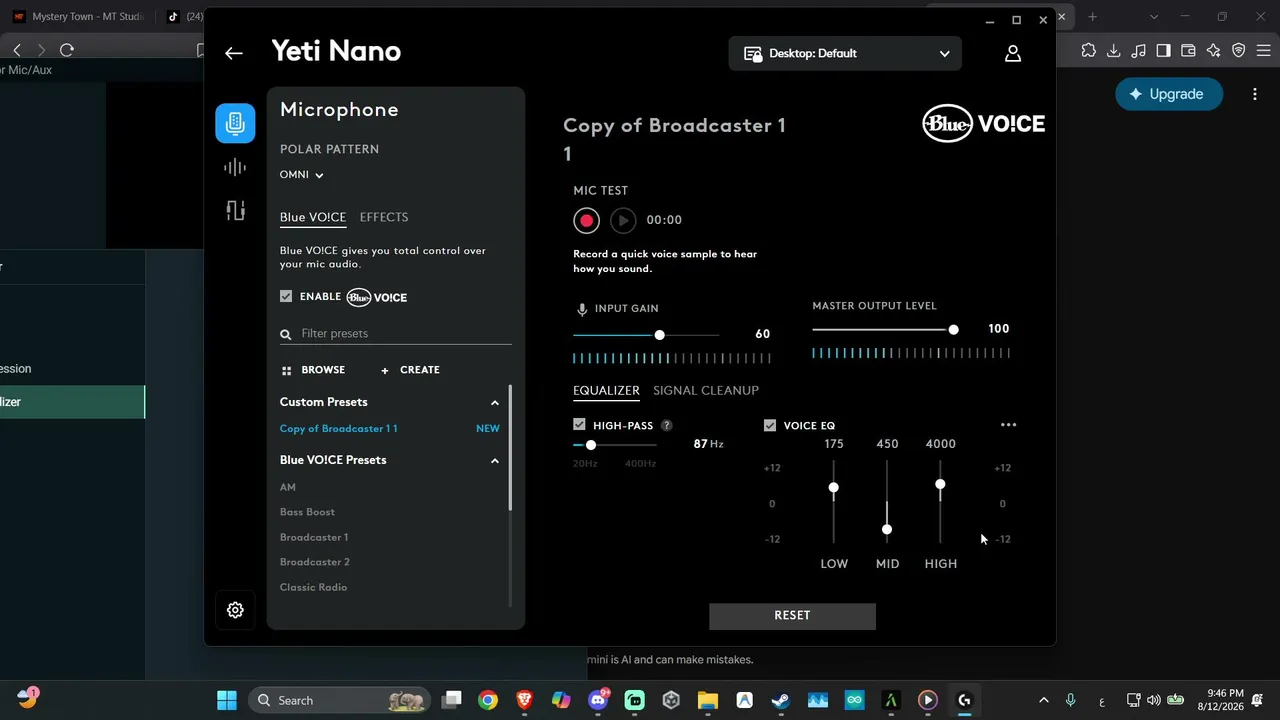Open the Windows Start menu
The height and width of the screenshot is (720, 1280).
[227, 700]
